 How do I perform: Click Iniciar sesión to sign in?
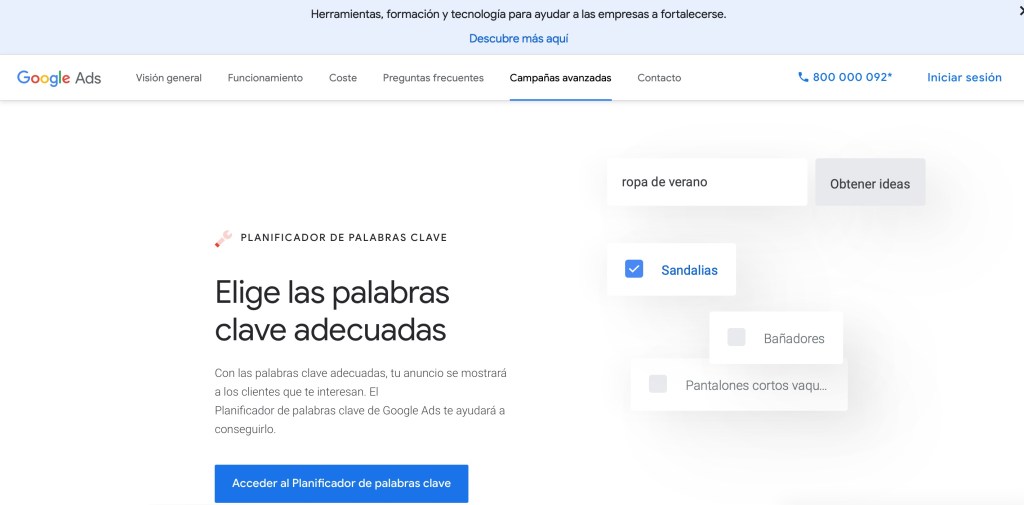click(964, 77)
